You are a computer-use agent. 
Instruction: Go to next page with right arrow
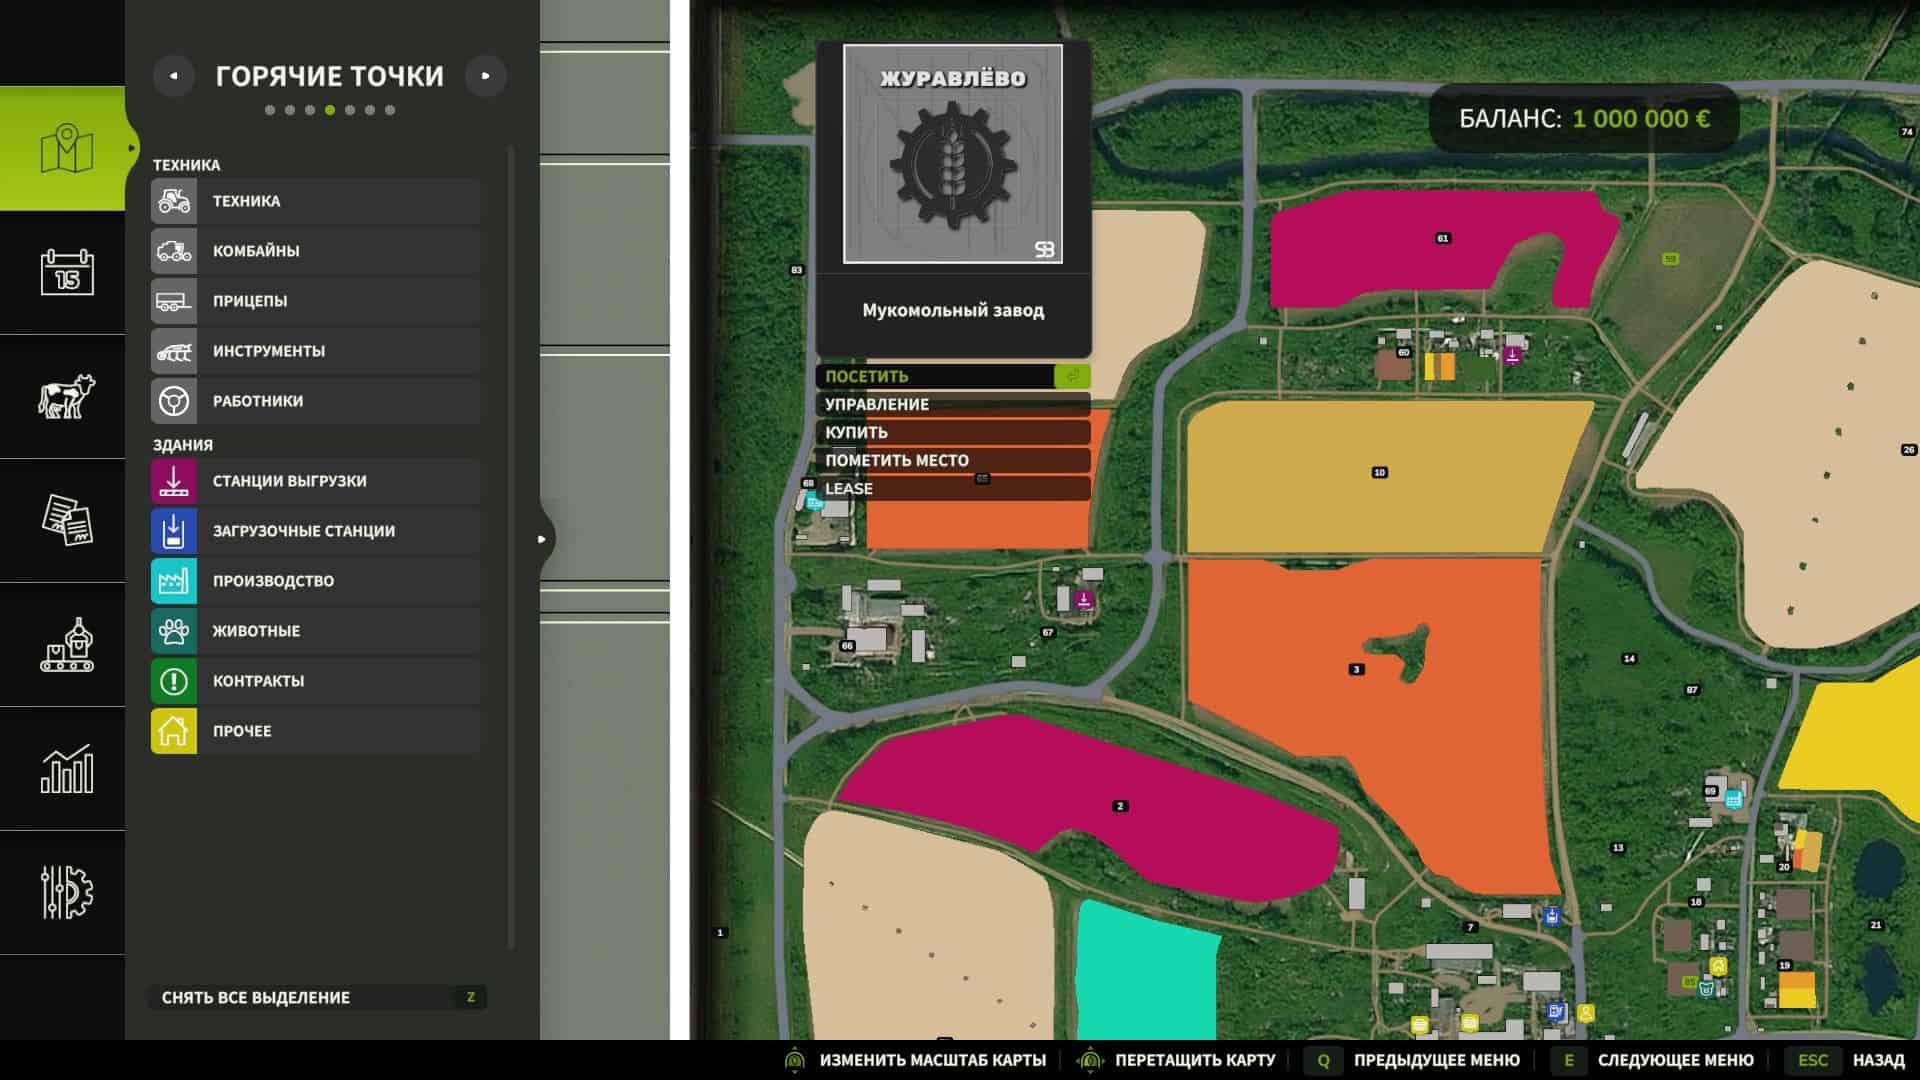(x=486, y=76)
